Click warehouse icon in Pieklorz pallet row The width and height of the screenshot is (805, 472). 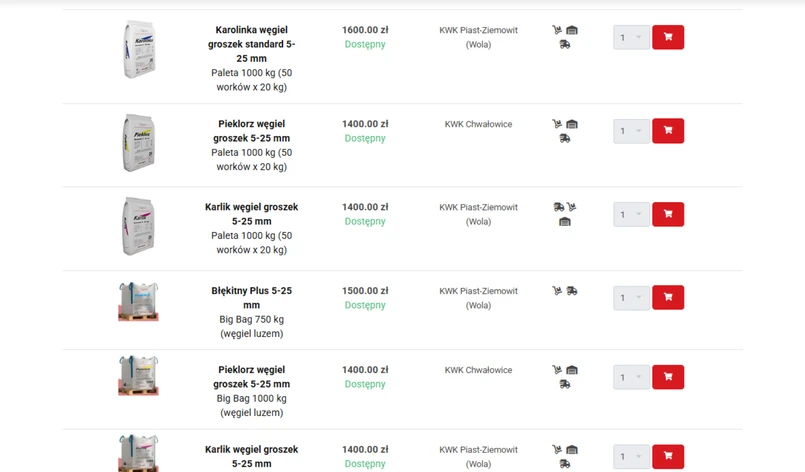(x=572, y=124)
